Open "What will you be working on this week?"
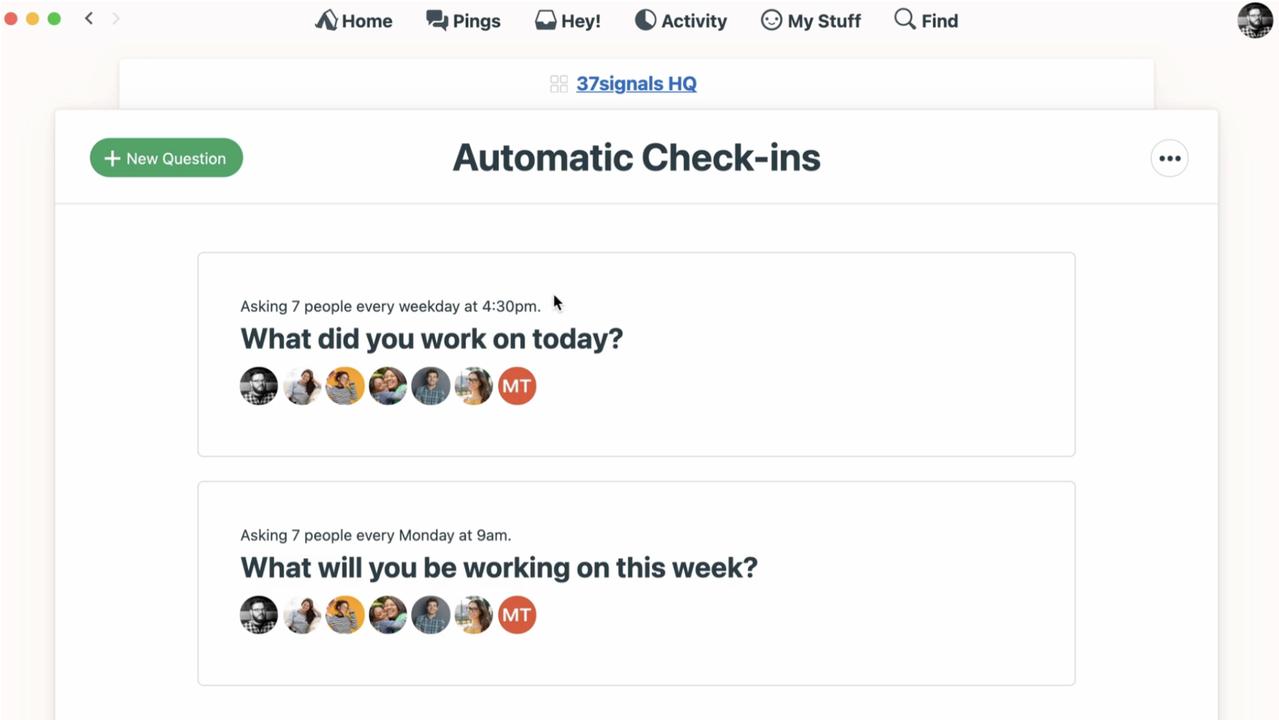 [x=498, y=568]
